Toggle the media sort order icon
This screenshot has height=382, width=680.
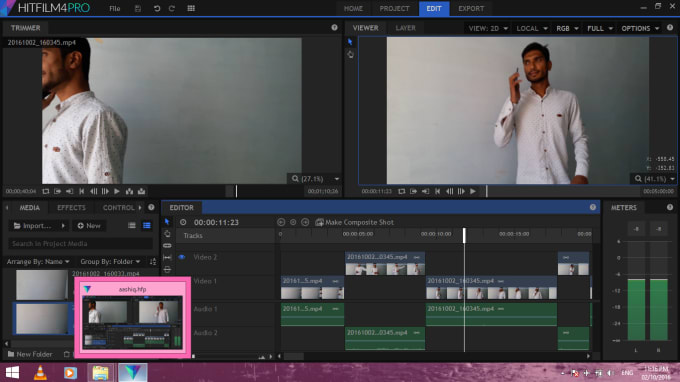tap(153, 261)
